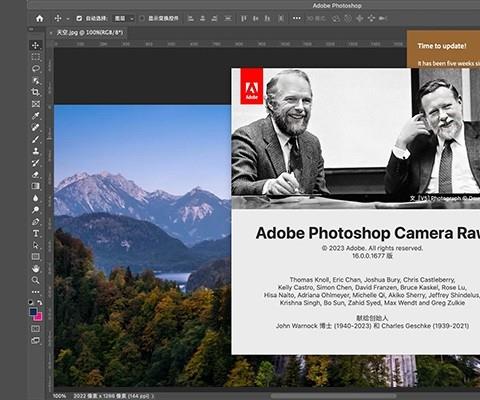Swap foreground and background colors

point(40,302)
